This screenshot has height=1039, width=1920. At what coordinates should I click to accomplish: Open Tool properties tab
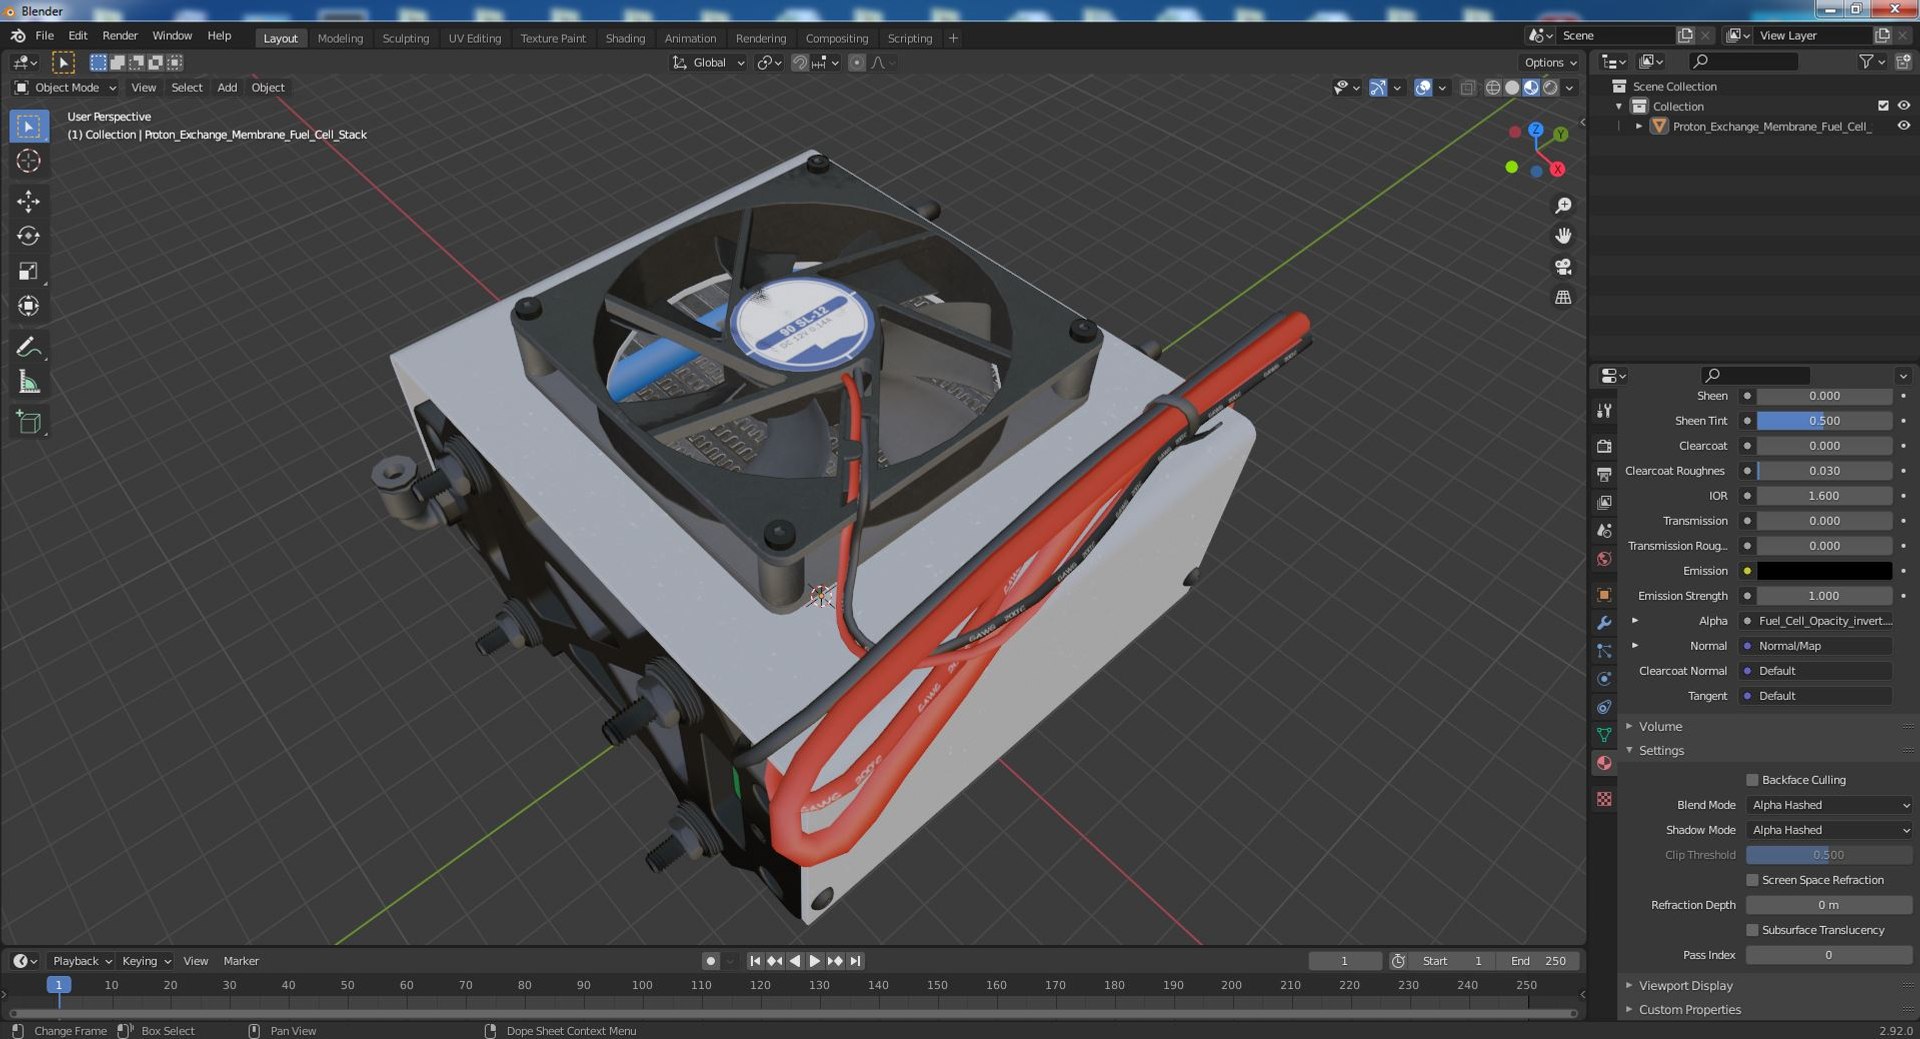1604,411
